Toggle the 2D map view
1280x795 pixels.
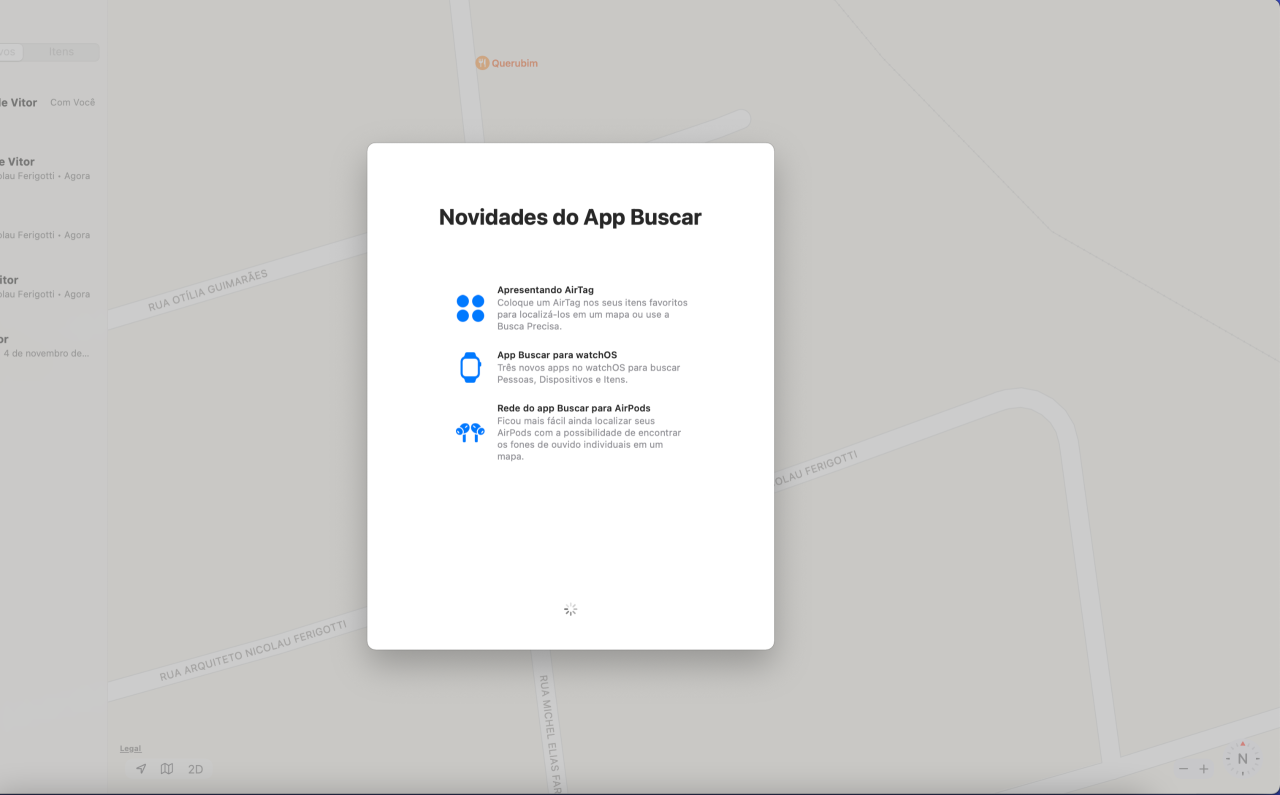coord(196,769)
